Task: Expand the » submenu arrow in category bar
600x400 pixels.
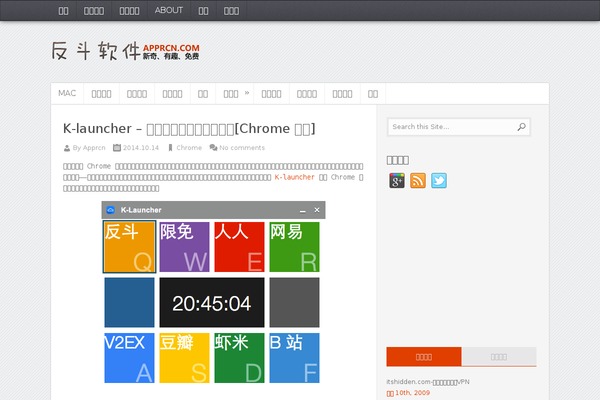Action: tap(247, 92)
